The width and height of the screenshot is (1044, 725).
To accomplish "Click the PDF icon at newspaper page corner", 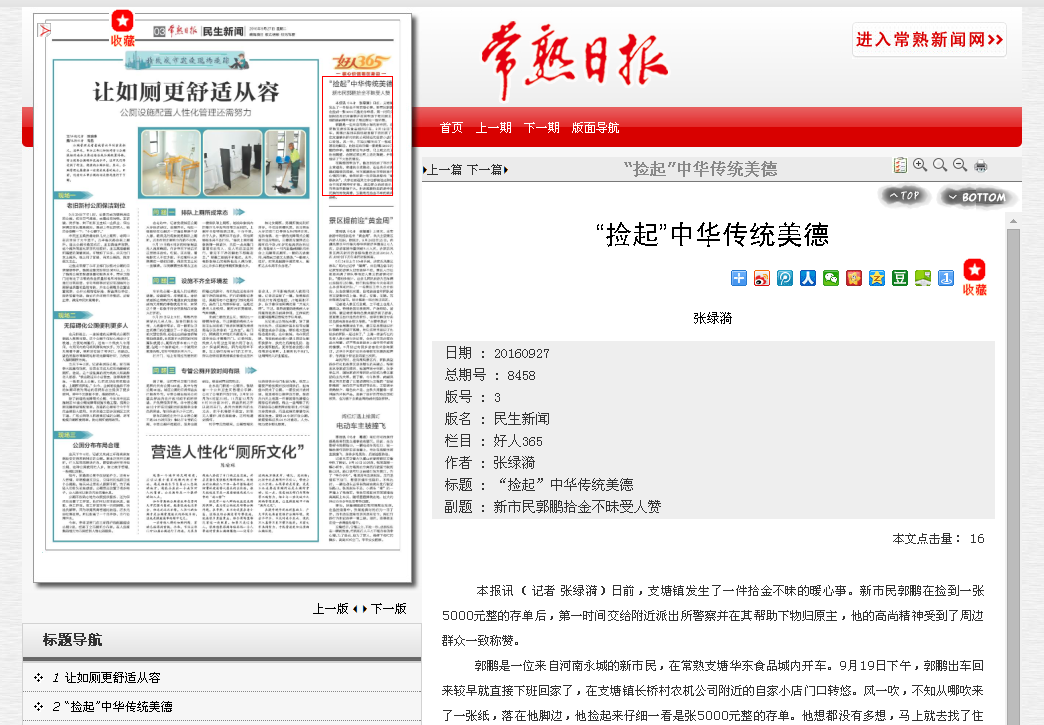I will pyautogui.click(x=45, y=31).
